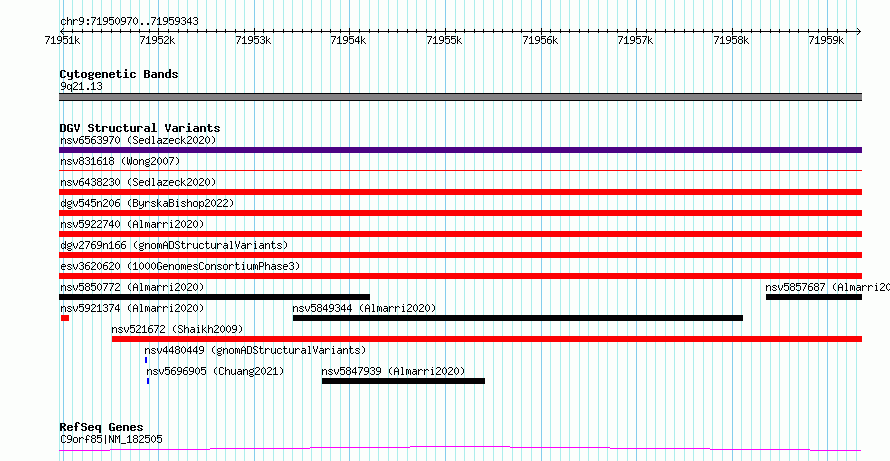Click the dgv545n206 (ByrskaBishop2022) label
Screen dimensions: 890x461
pos(147,203)
